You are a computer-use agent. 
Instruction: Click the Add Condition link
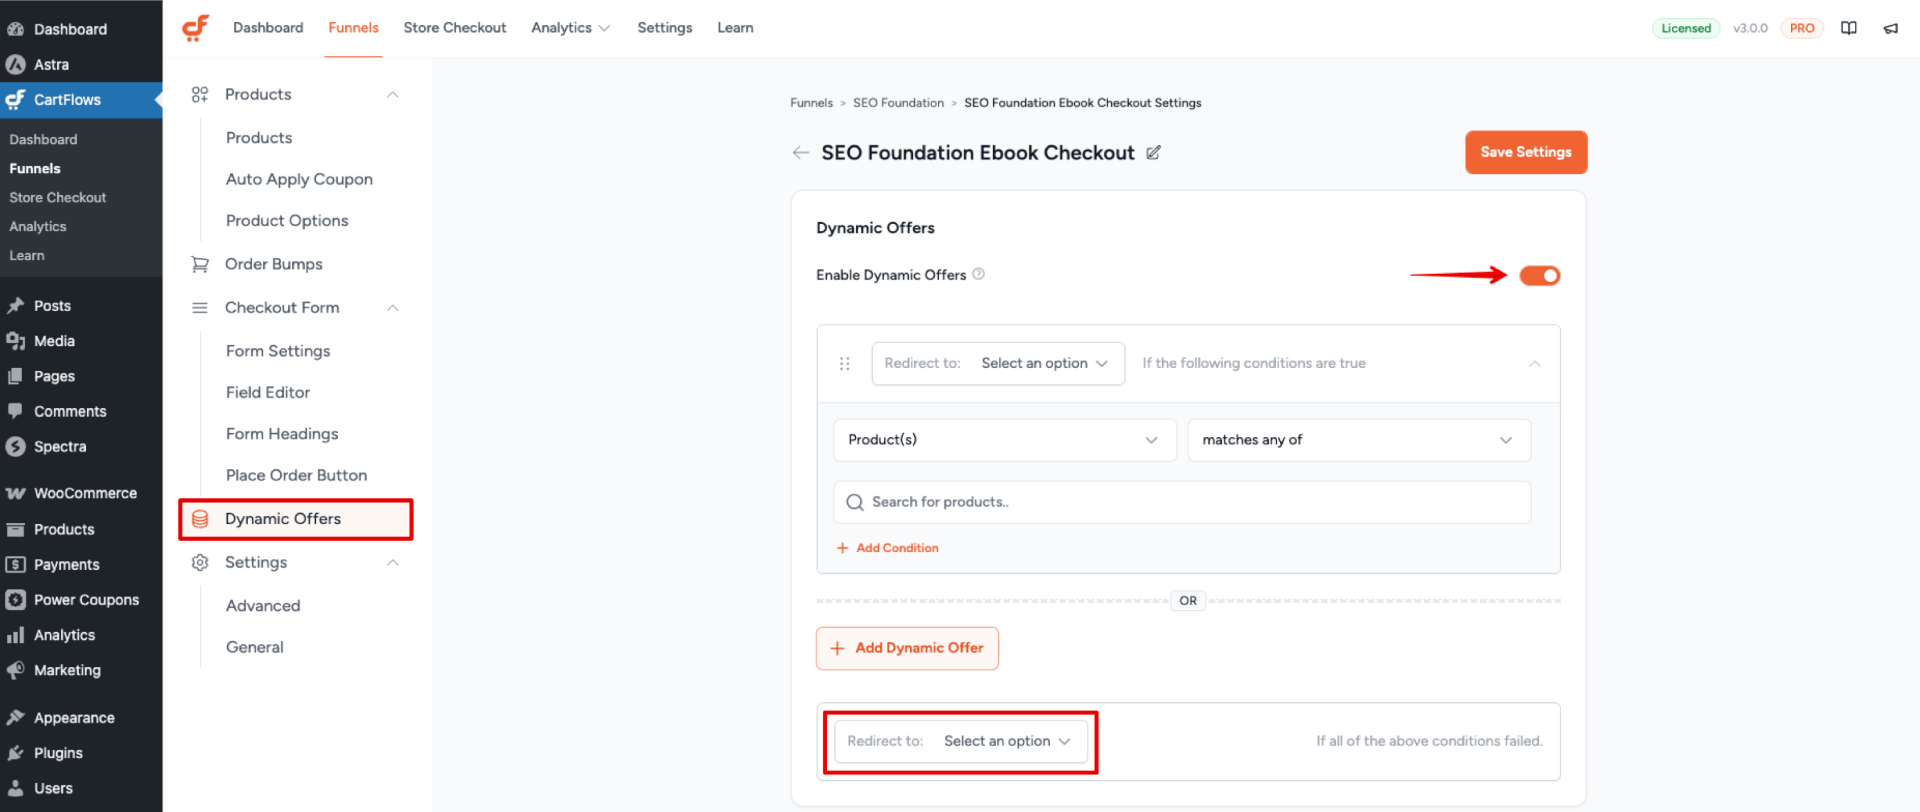(888, 548)
